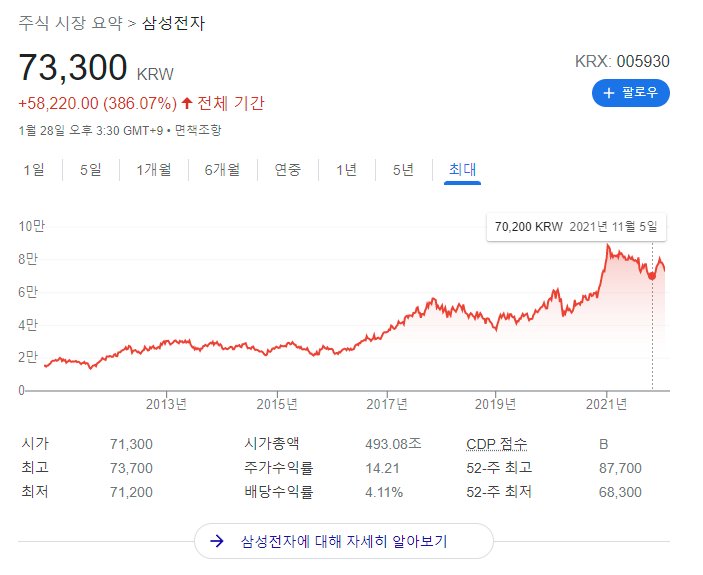Open the 주식 시장 요약 breadcrumb link
The width and height of the screenshot is (703, 575).
coord(70,23)
